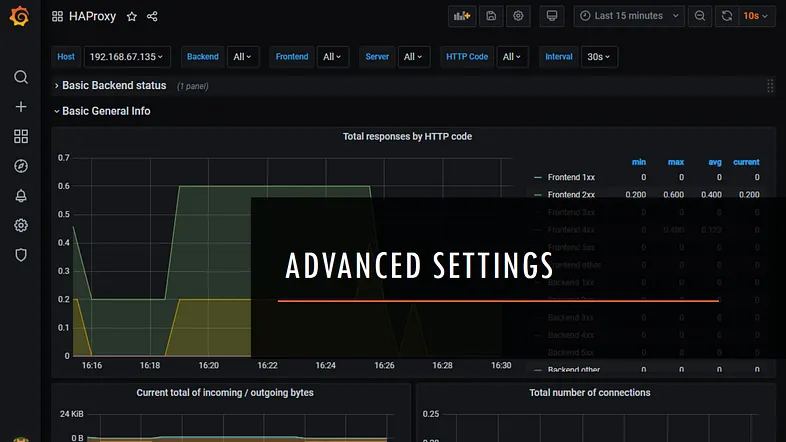Open the dashboard search icon in the sidebar
This screenshot has height=442, width=786.
(x=21, y=77)
